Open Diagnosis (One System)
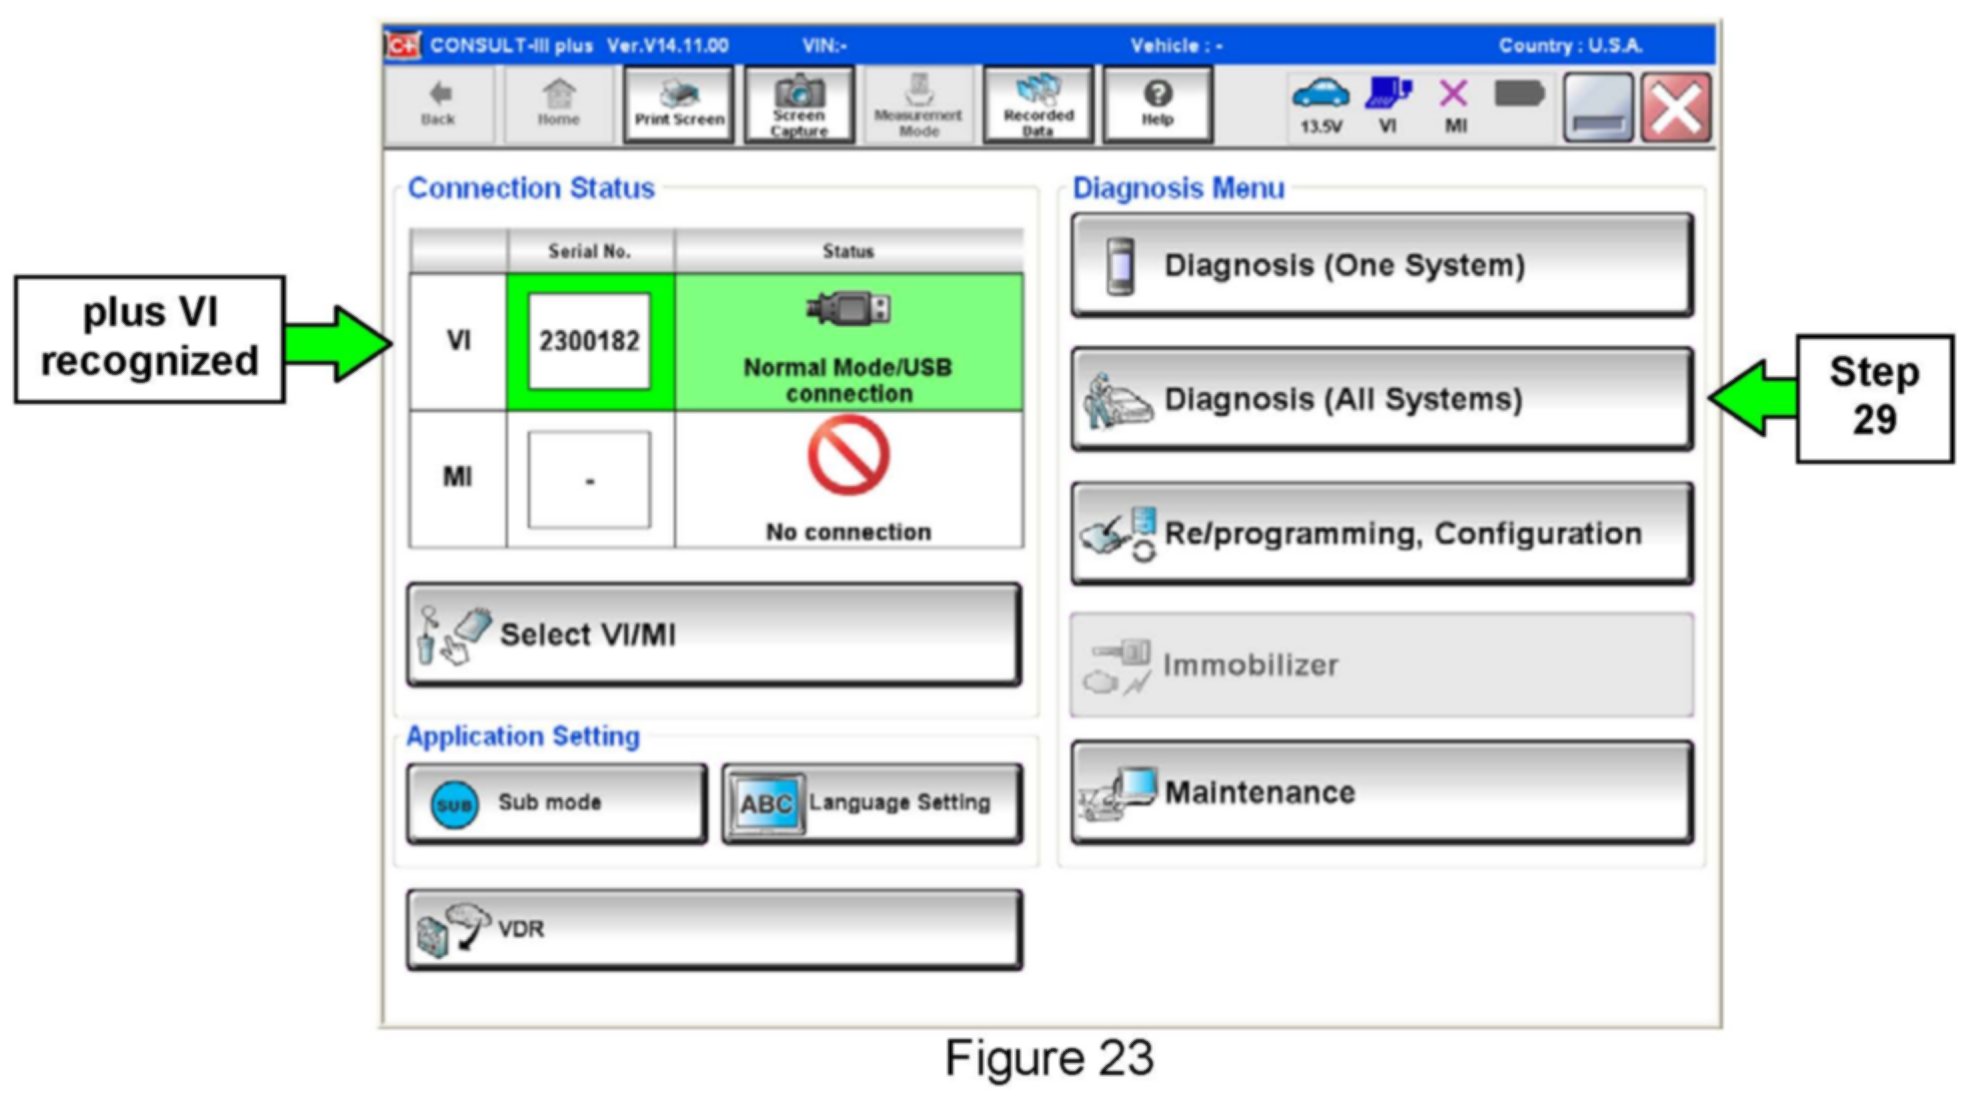The height and width of the screenshot is (1097, 1973). click(1382, 265)
